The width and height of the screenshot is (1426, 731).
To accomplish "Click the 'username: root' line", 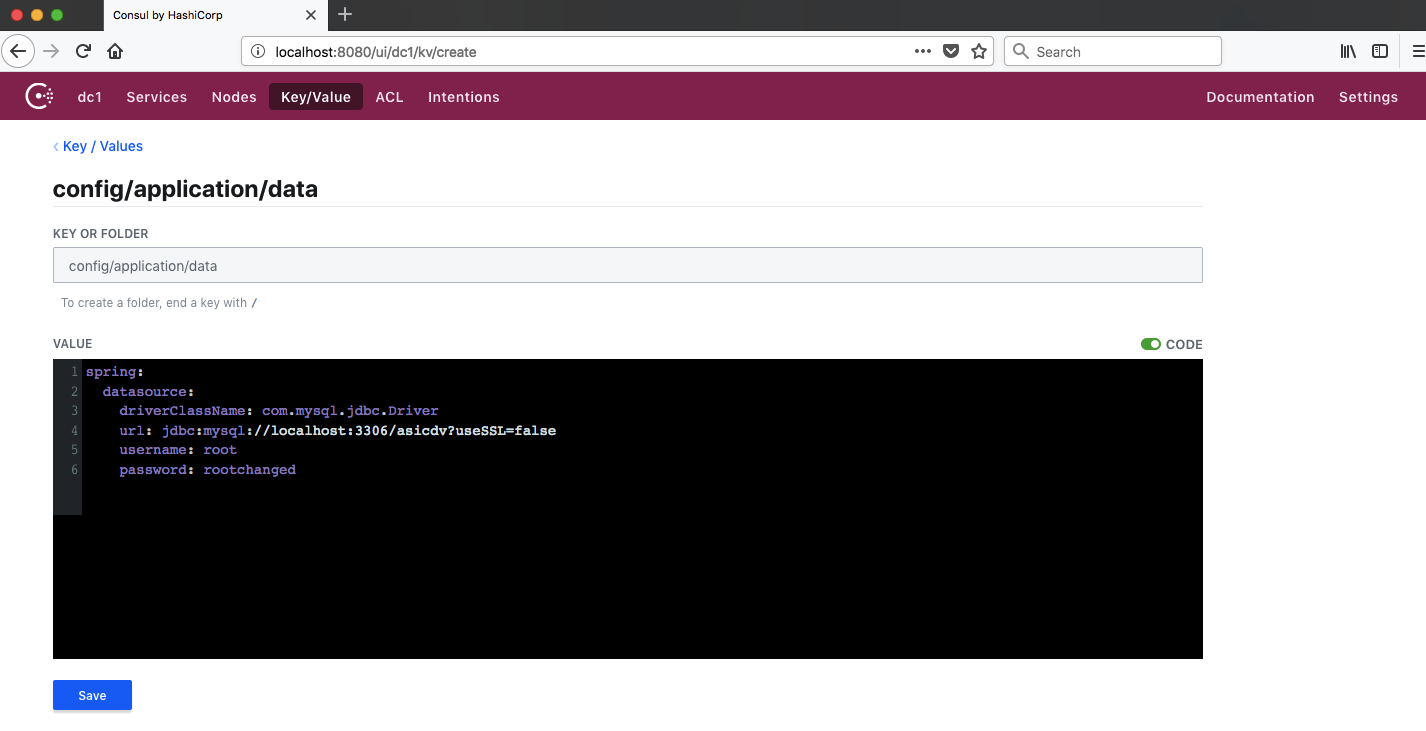I will pyautogui.click(x=178, y=450).
